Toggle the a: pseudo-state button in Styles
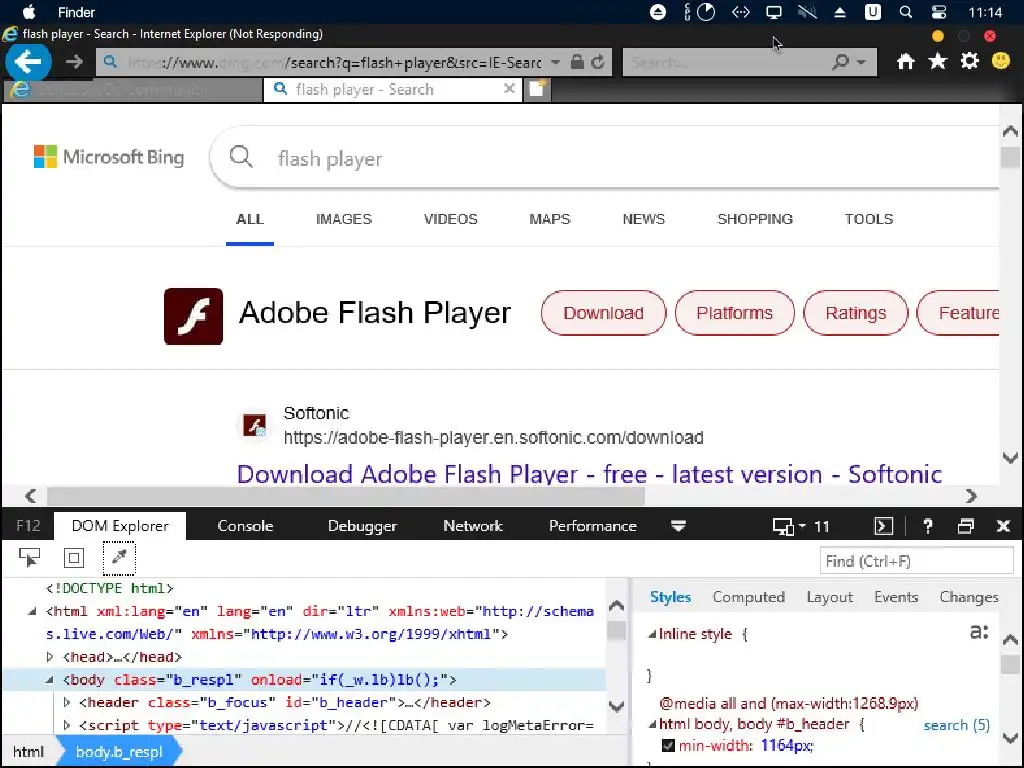1024x768 pixels. pyautogui.click(x=979, y=632)
